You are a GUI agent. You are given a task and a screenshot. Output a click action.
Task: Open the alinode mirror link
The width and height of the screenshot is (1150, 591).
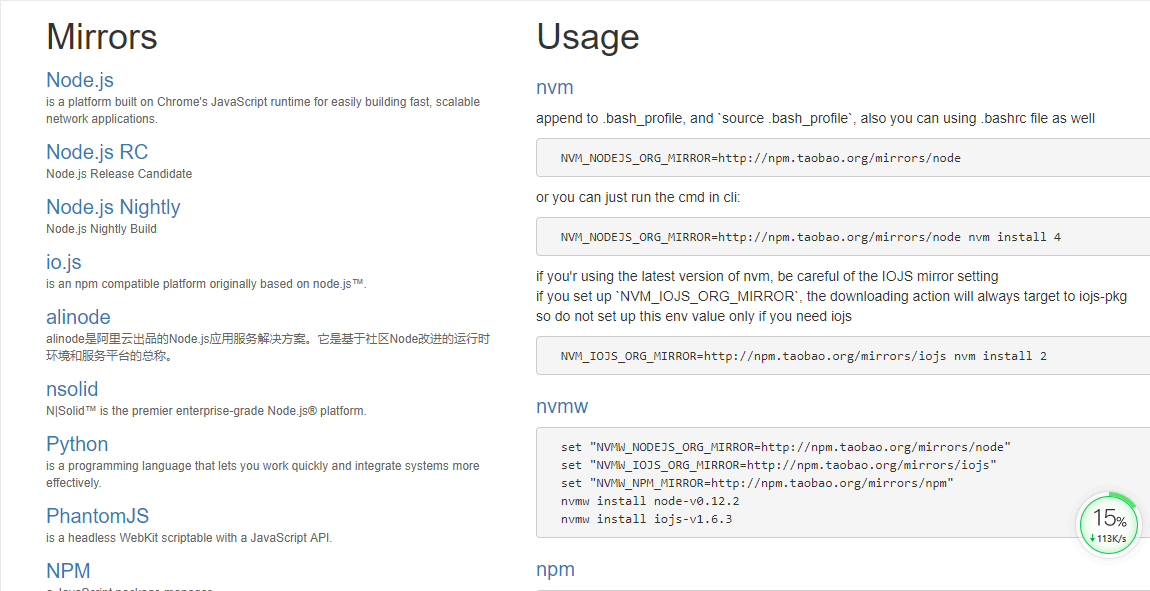pyautogui.click(x=78, y=317)
